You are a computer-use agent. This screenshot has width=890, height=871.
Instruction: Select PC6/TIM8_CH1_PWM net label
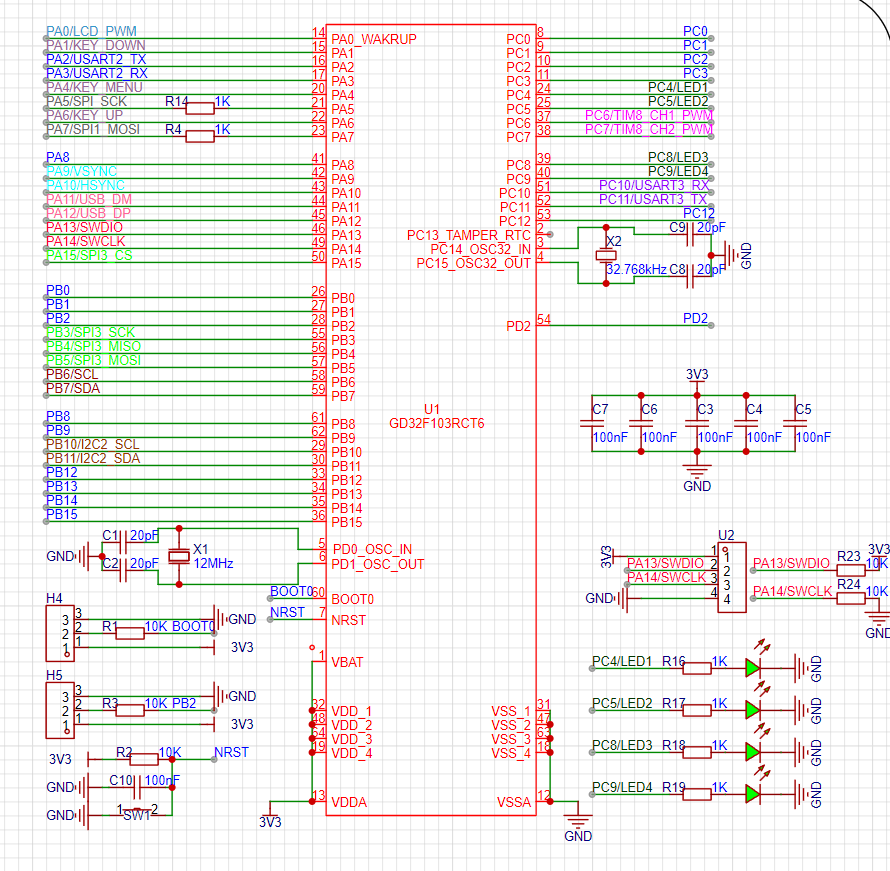649,115
